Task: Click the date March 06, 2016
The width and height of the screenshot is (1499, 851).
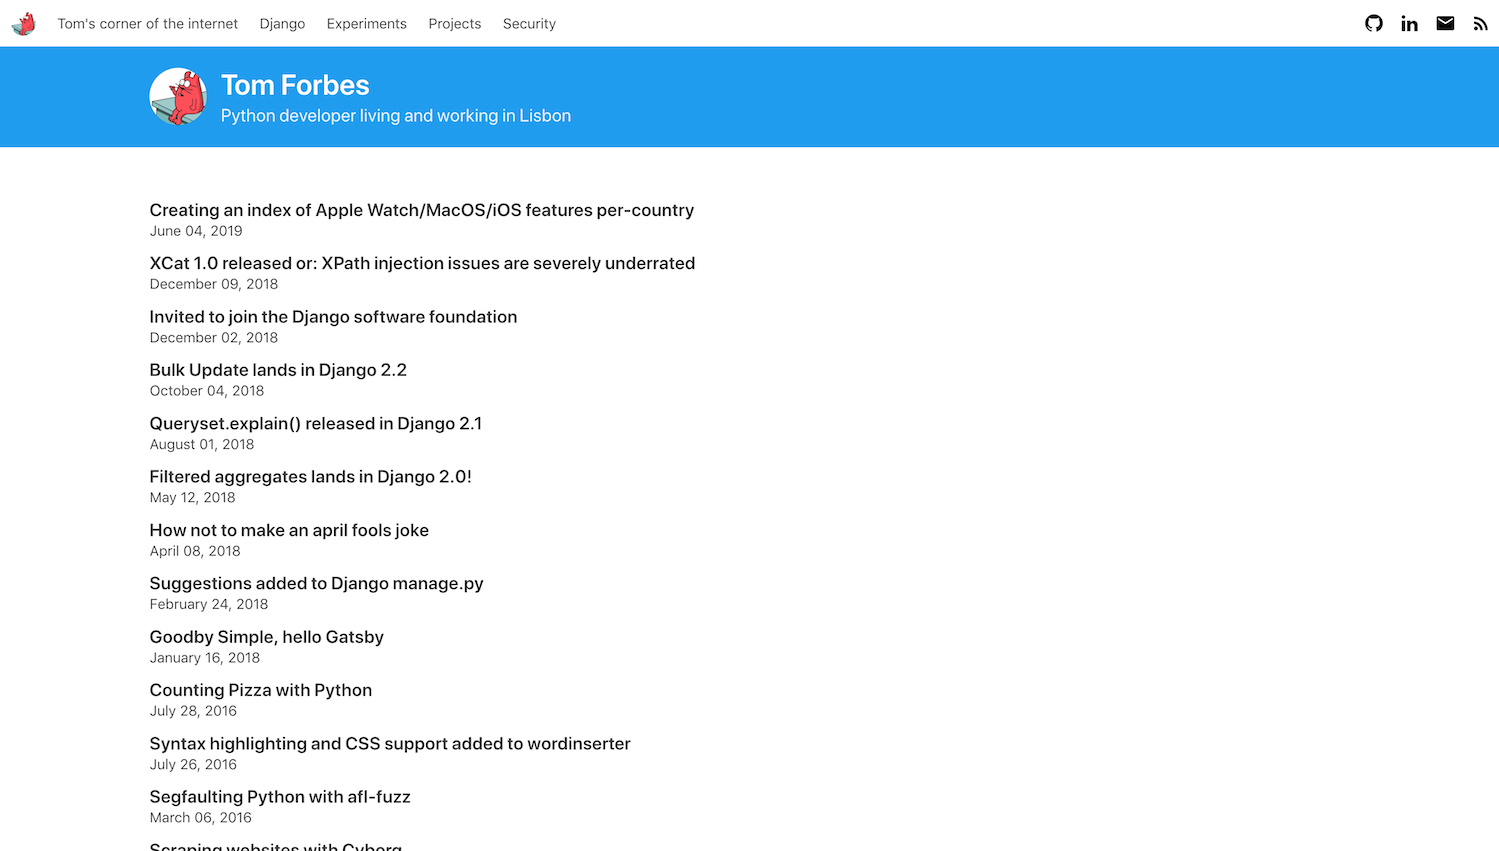Action: click(201, 818)
